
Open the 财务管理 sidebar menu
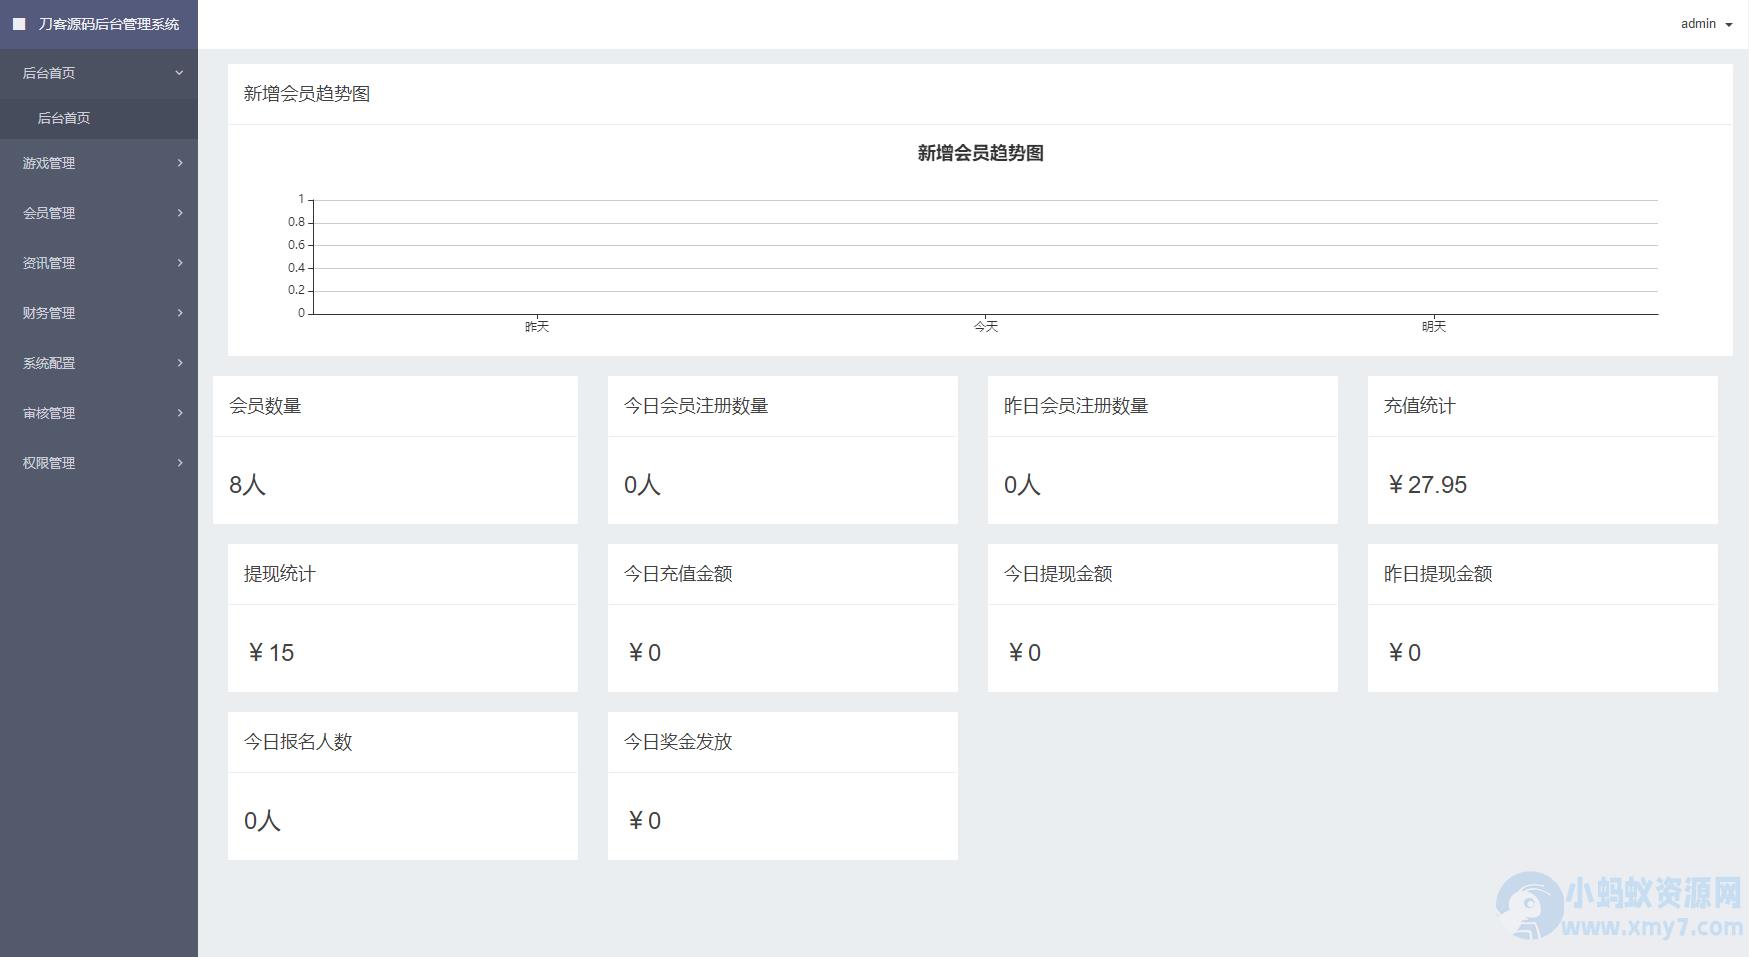[99, 313]
